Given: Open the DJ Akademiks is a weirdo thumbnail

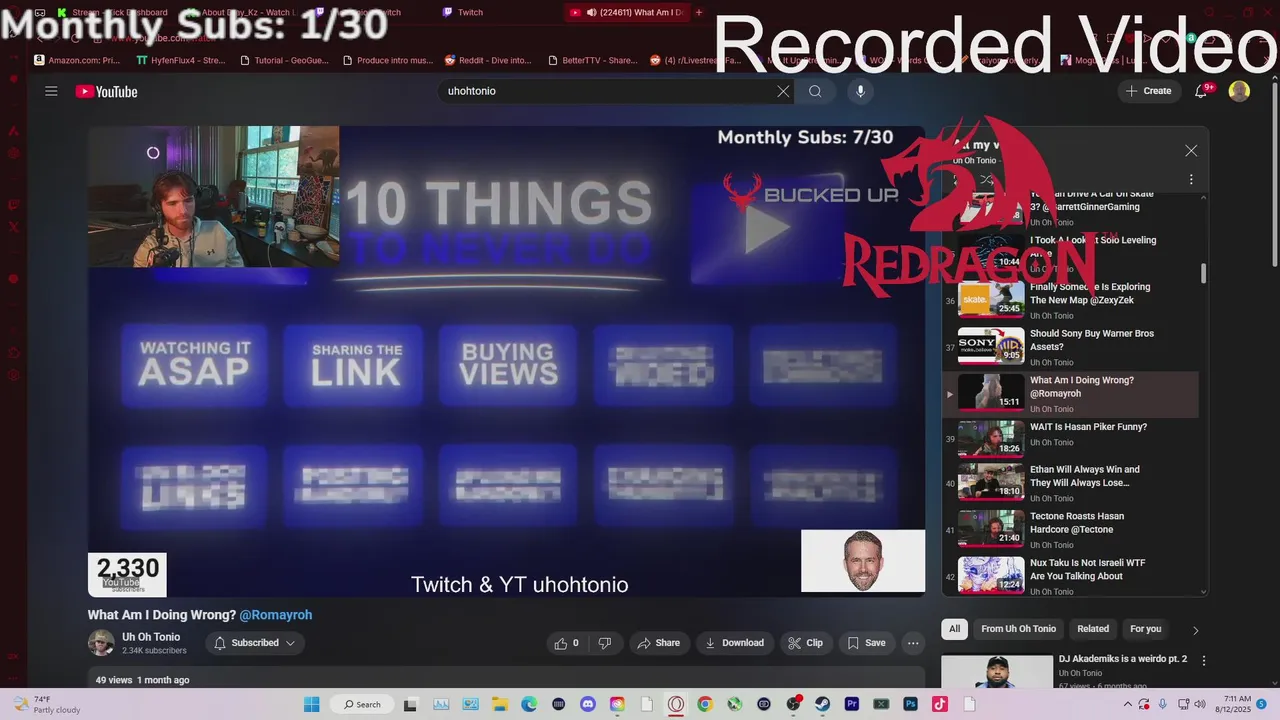Looking at the screenshot, I should click(997, 672).
